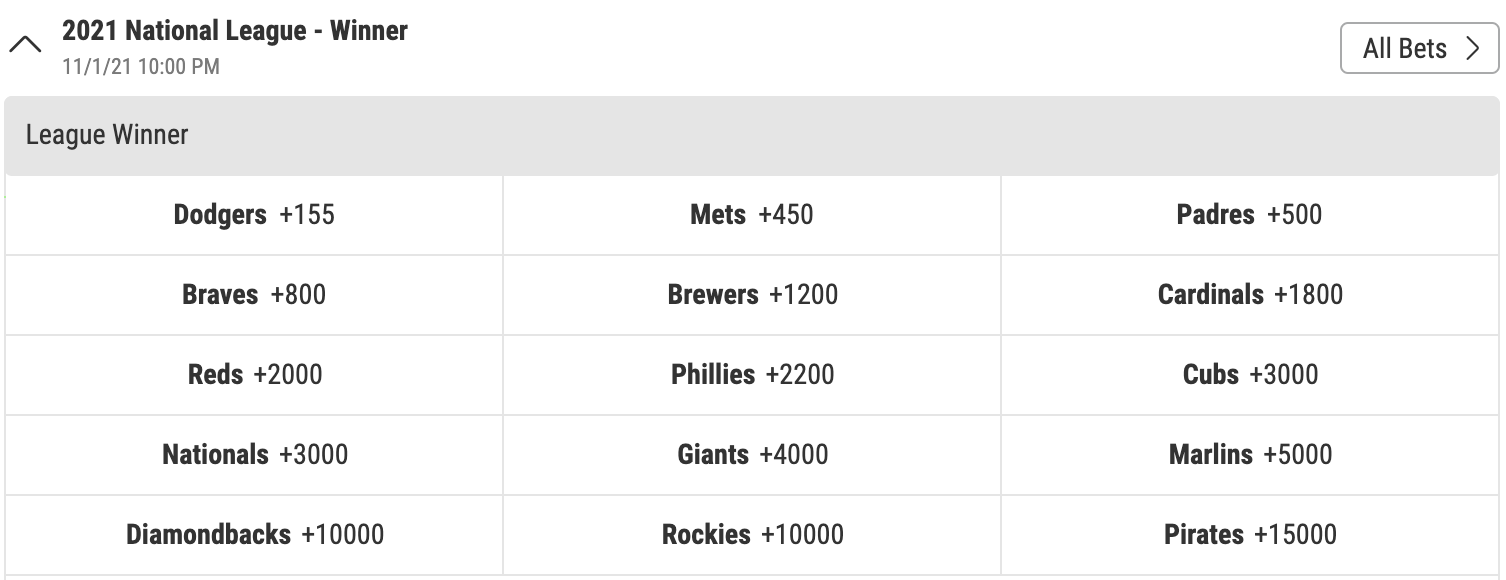Viewport: 1506px width, 580px height.
Task: Pick Phillies at +2200
Action: [x=752, y=375]
